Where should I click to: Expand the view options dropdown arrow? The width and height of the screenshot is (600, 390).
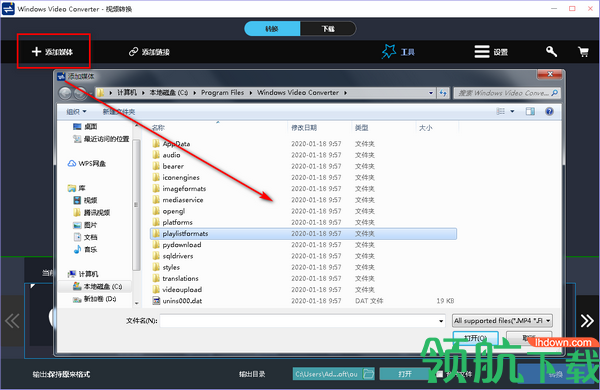click(512, 111)
